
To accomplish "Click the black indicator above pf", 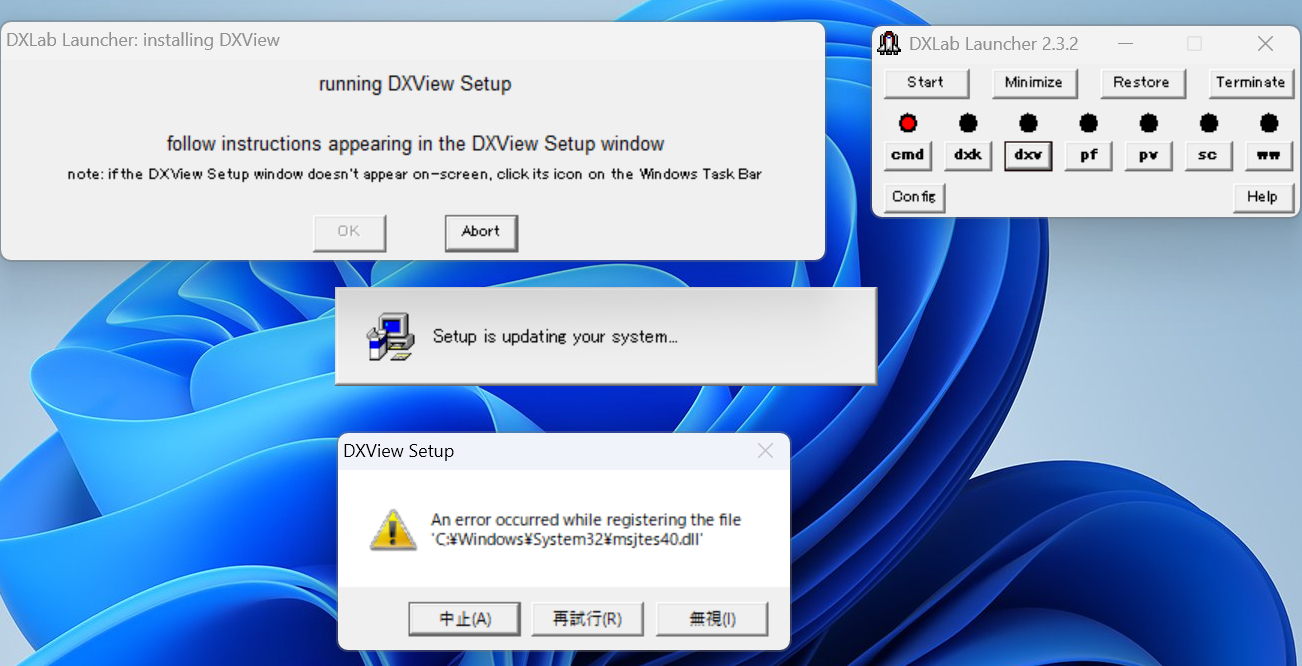I will (x=1088, y=123).
